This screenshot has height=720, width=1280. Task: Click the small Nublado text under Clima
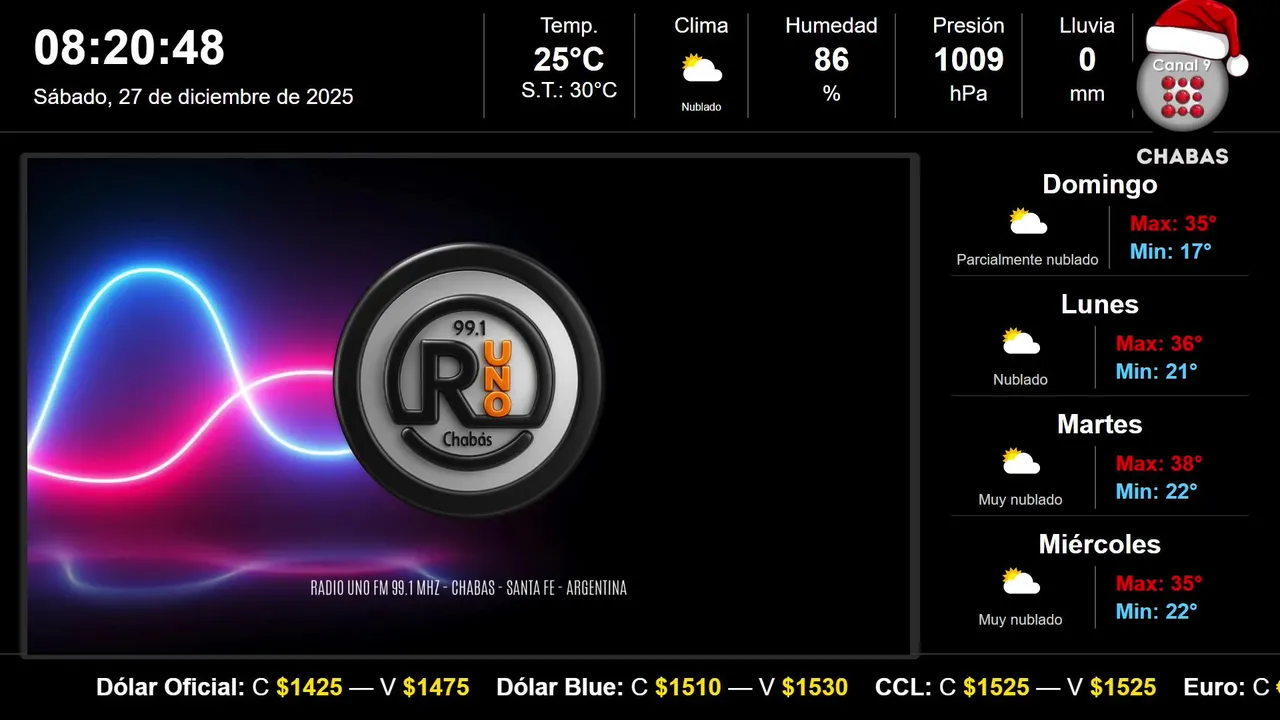point(701,107)
